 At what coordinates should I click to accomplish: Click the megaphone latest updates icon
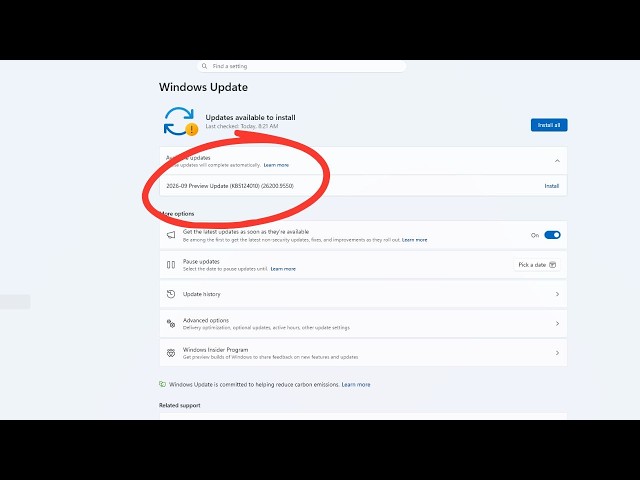click(171, 235)
